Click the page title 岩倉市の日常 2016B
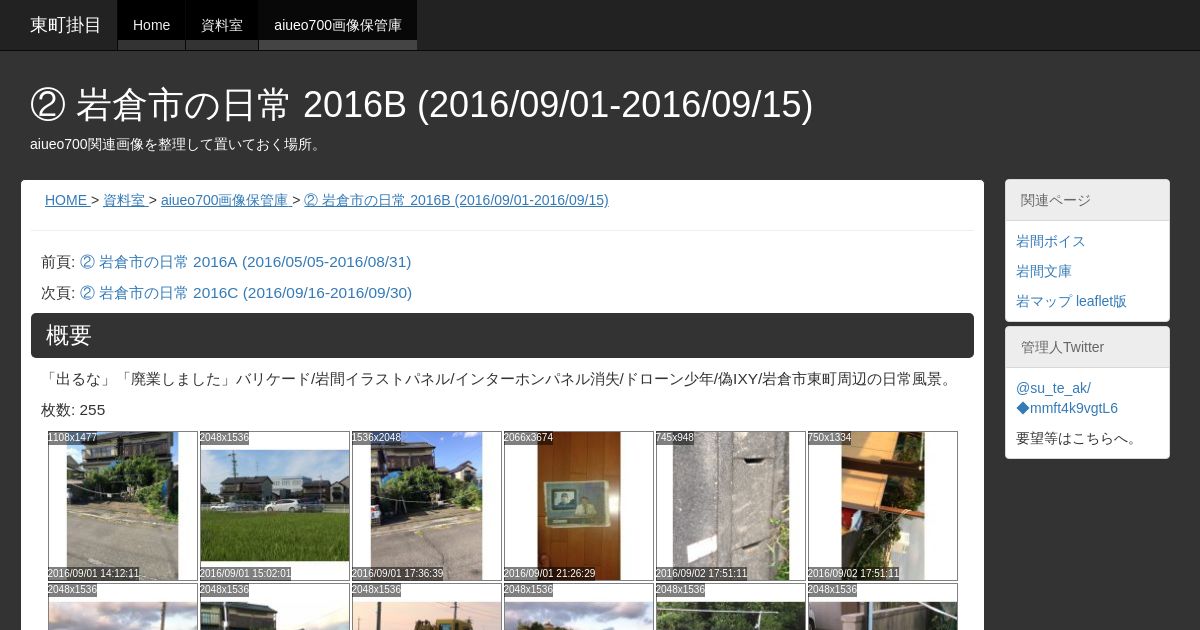The height and width of the screenshot is (630, 1200). [x=421, y=104]
